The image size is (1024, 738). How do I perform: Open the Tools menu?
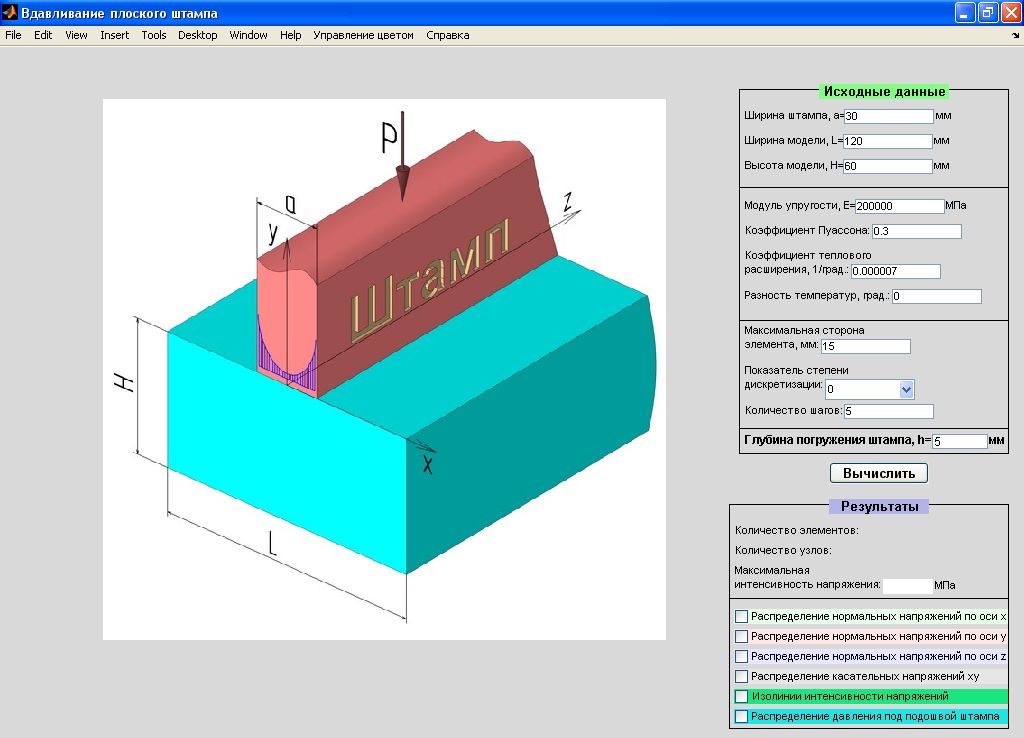click(154, 35)
